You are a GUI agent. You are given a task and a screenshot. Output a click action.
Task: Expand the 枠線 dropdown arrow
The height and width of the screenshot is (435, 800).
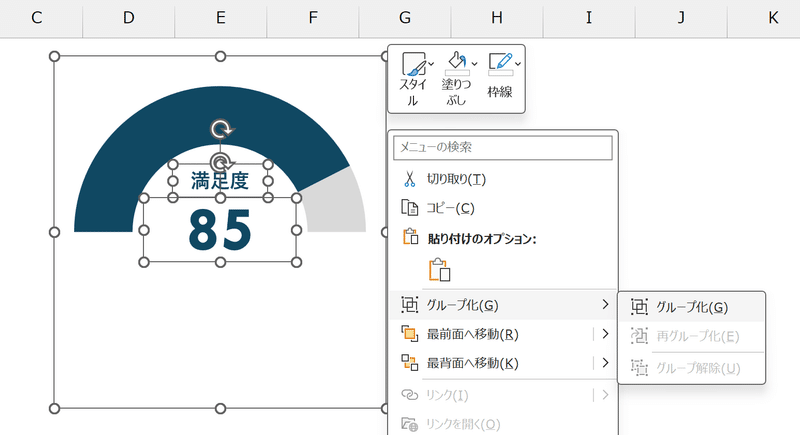point(518,64)
